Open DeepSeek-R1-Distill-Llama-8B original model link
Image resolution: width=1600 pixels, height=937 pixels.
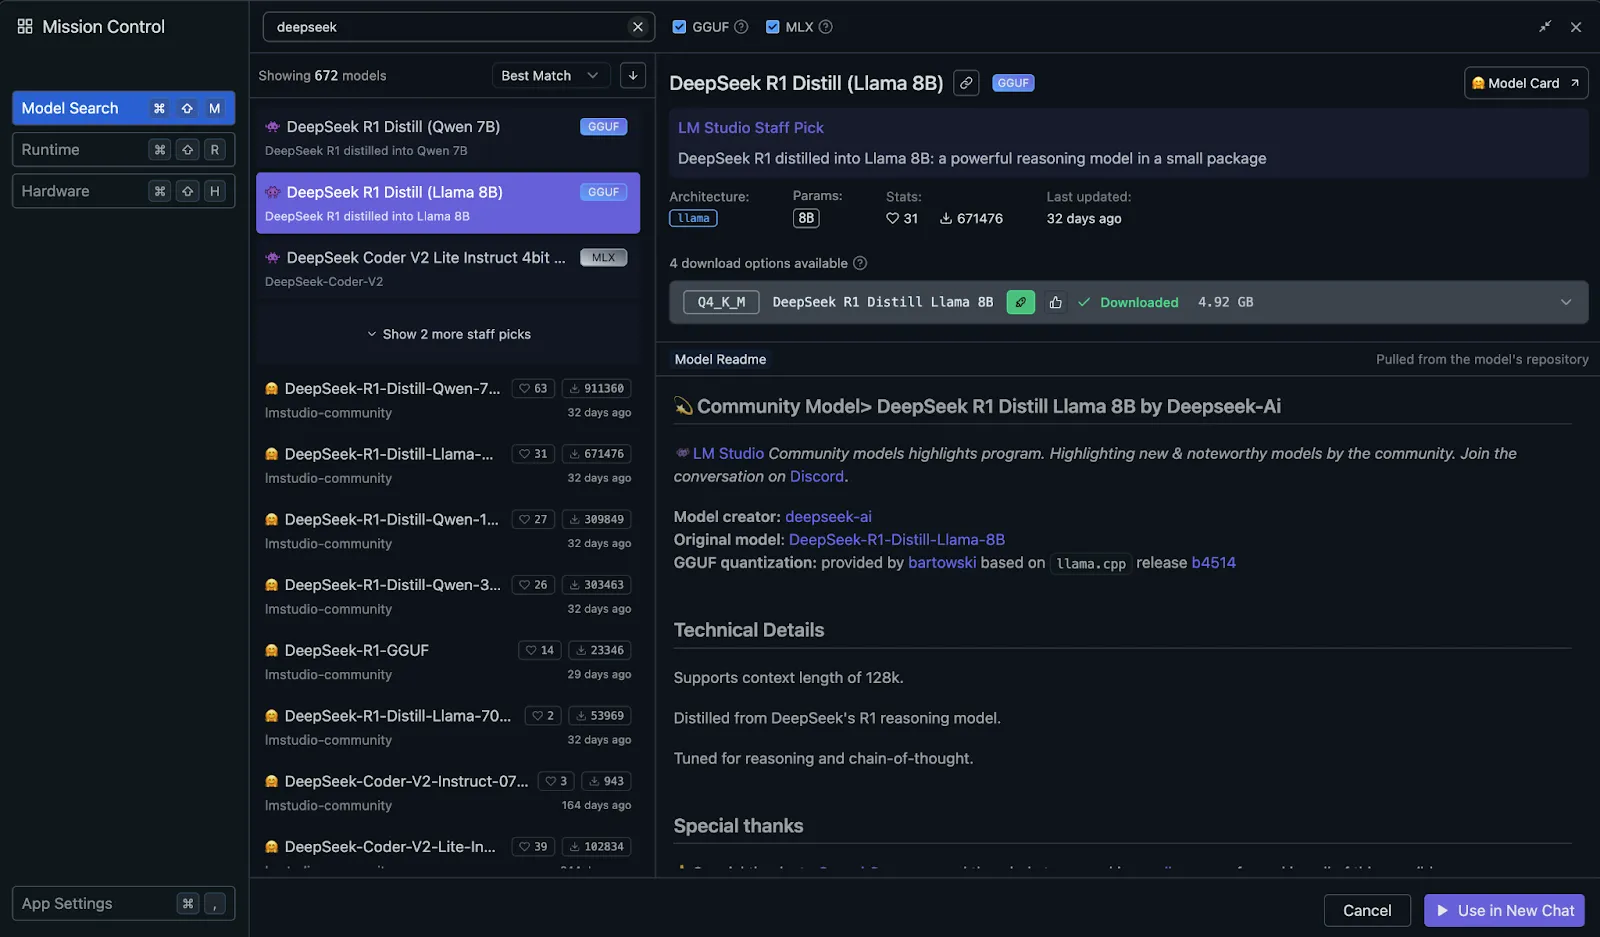[897, 540]
